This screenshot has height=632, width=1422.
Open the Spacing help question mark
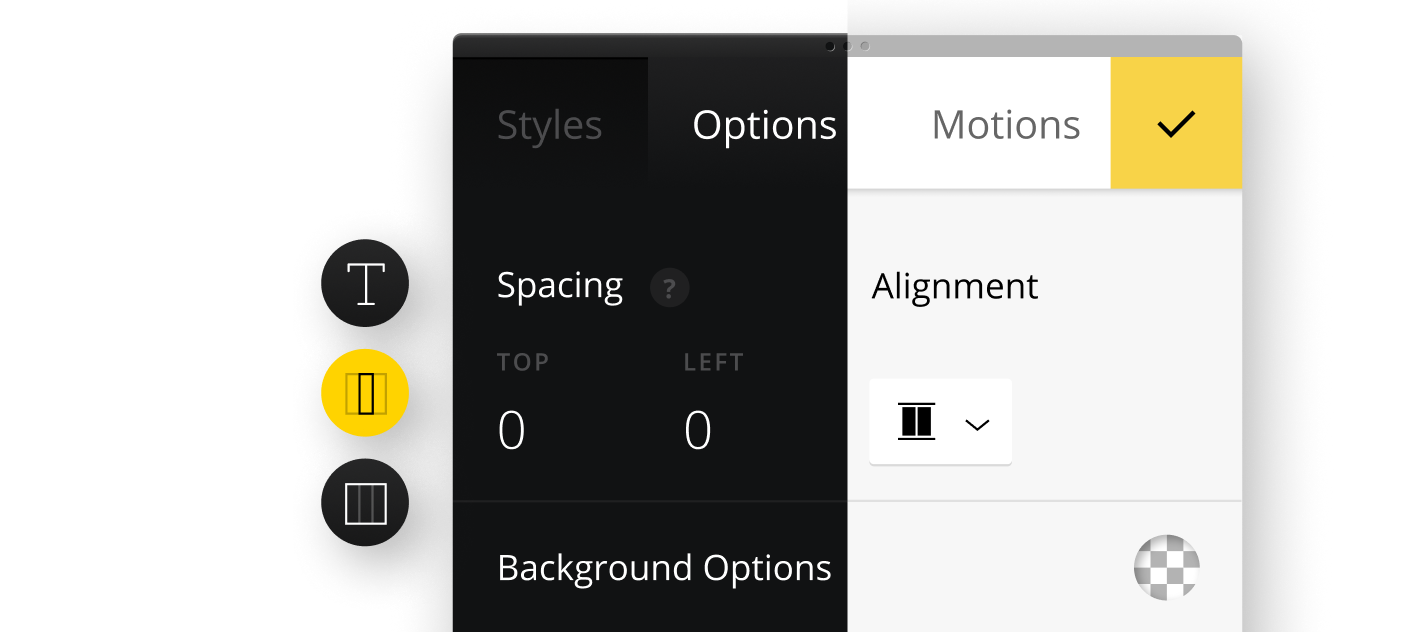(670, 289)
